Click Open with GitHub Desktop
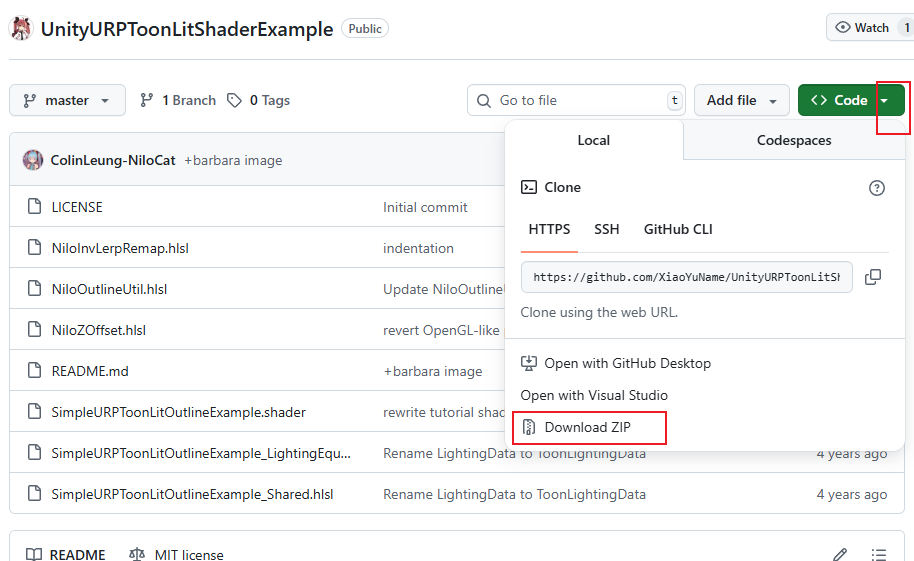 point(628,363)
